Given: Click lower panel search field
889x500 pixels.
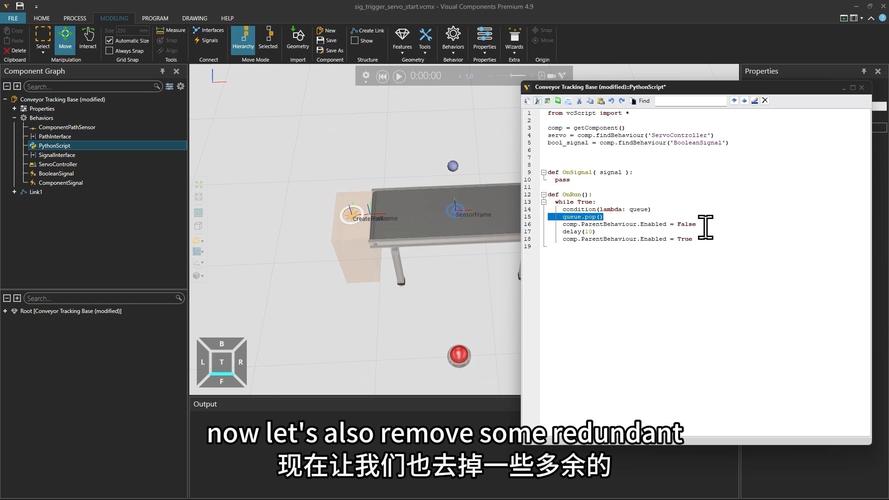Looking at the screenshot, I should [104, 298].
